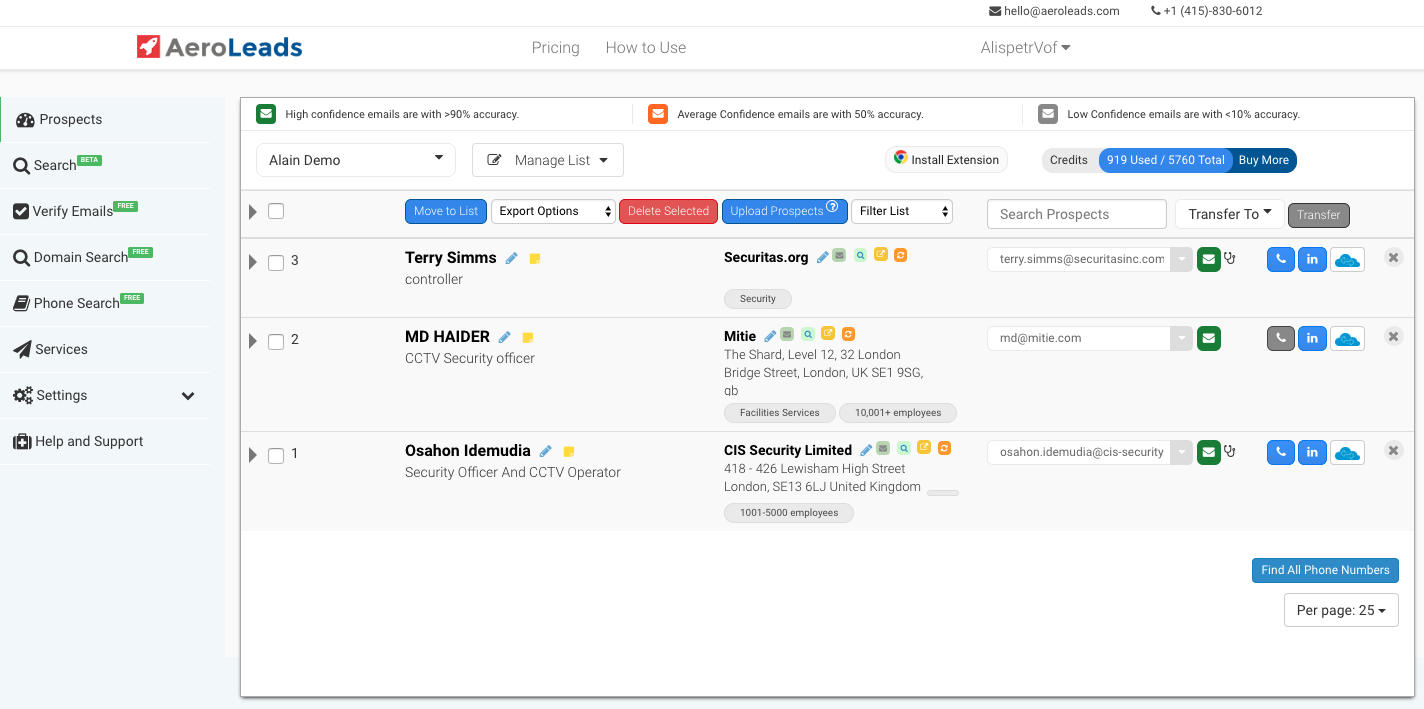This screenshot has height=709, width=1424.
Task: Click the grey Transfer button
Action: (x=1319, y=215)
